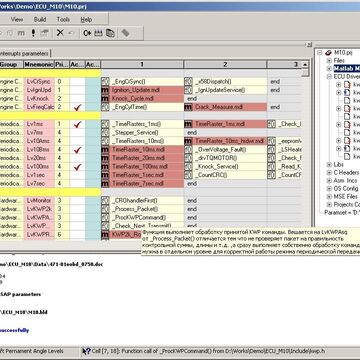Click the hammer build toolbar icon
360x360 pixels.
[44, 33]
